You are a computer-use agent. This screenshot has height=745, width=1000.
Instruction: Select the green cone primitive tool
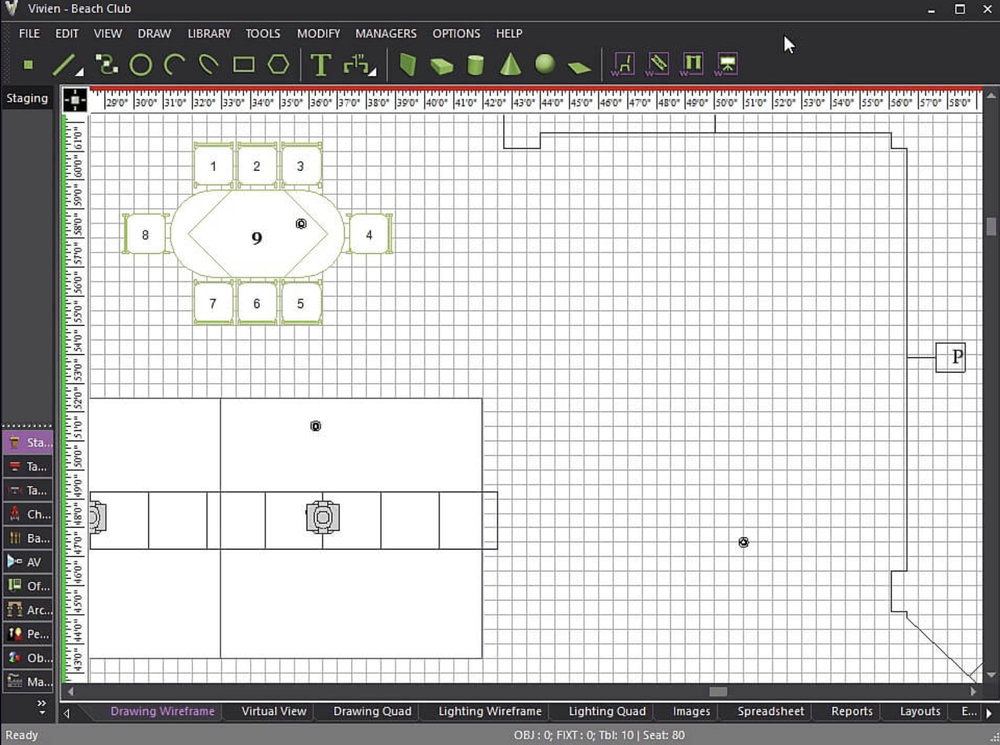511,64
